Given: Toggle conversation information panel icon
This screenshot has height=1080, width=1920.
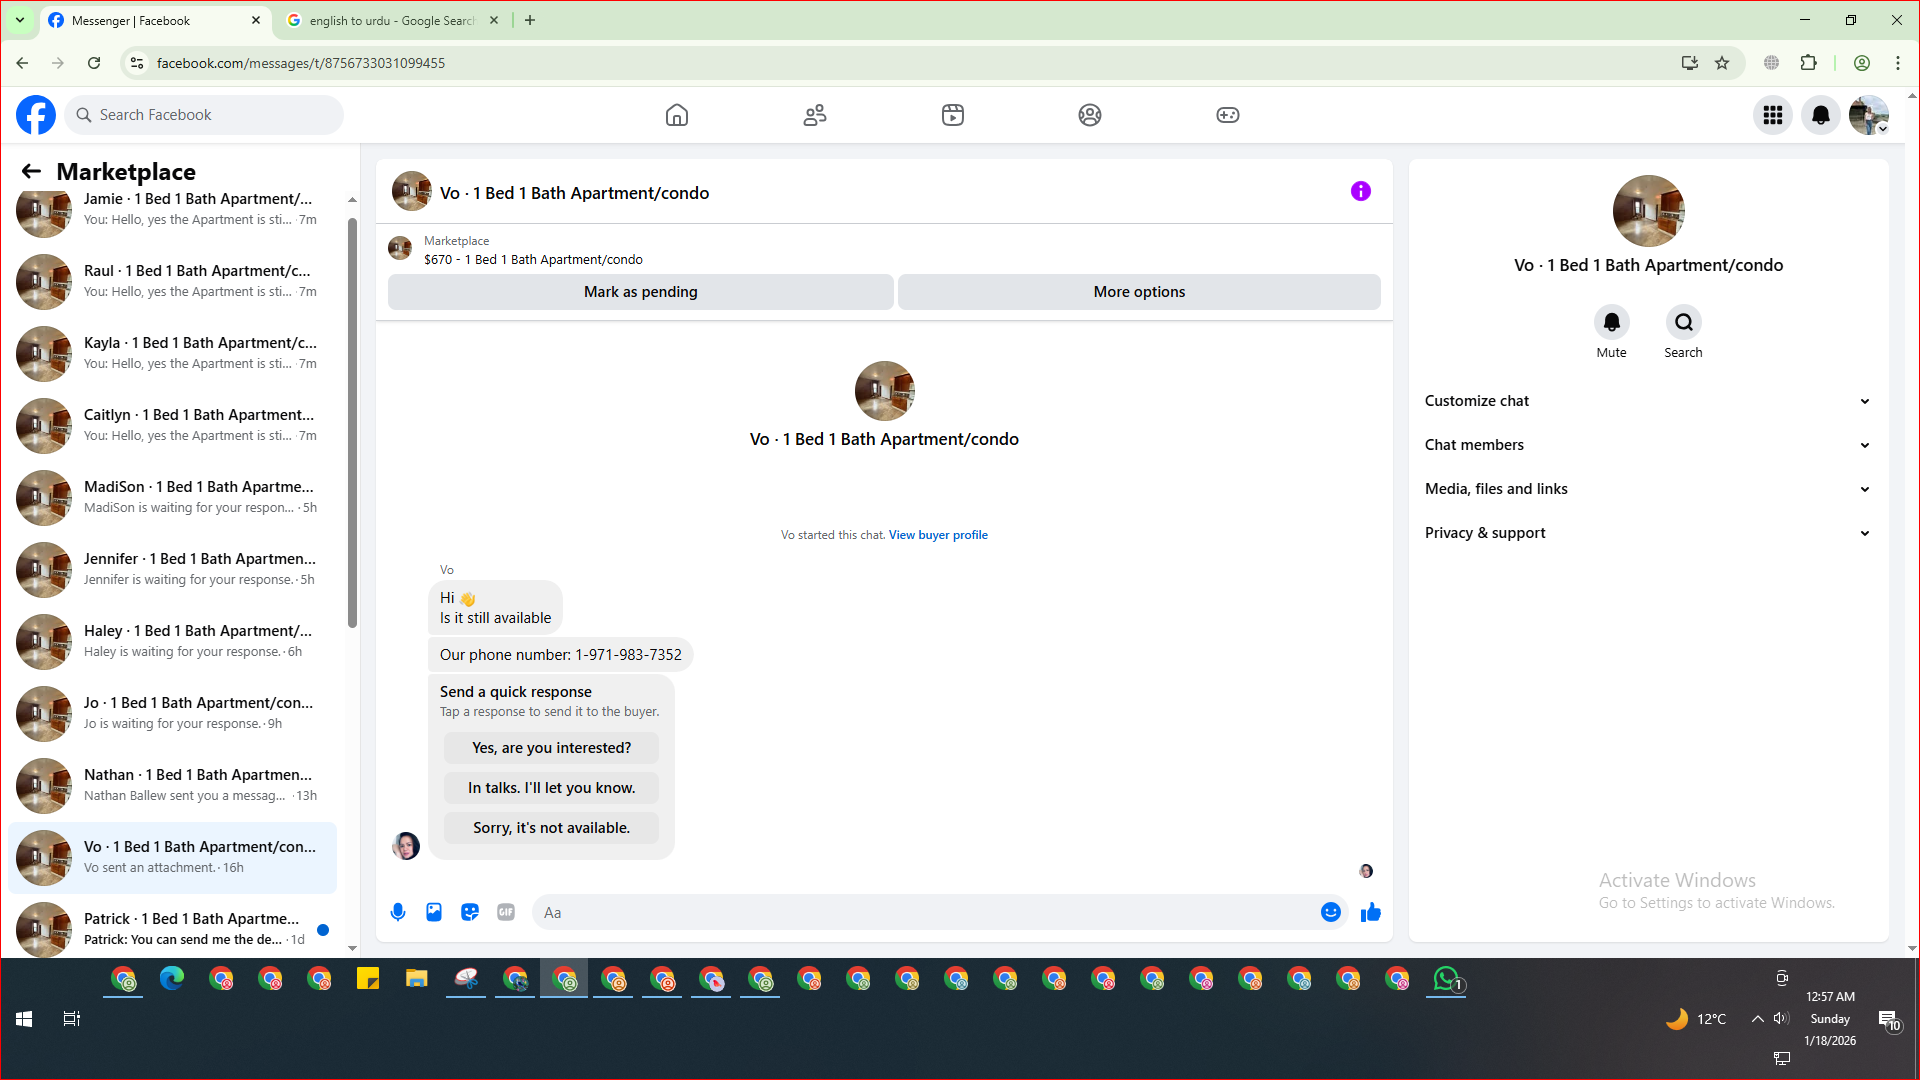Looking at the screenshot, I should 1361,191.
